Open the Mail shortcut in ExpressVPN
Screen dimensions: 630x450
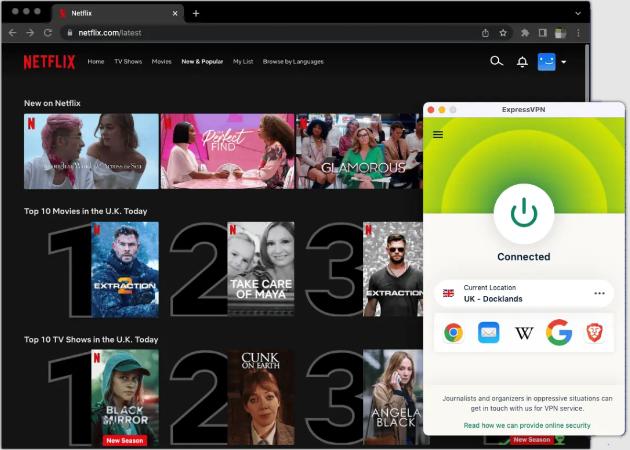point(488,333)
